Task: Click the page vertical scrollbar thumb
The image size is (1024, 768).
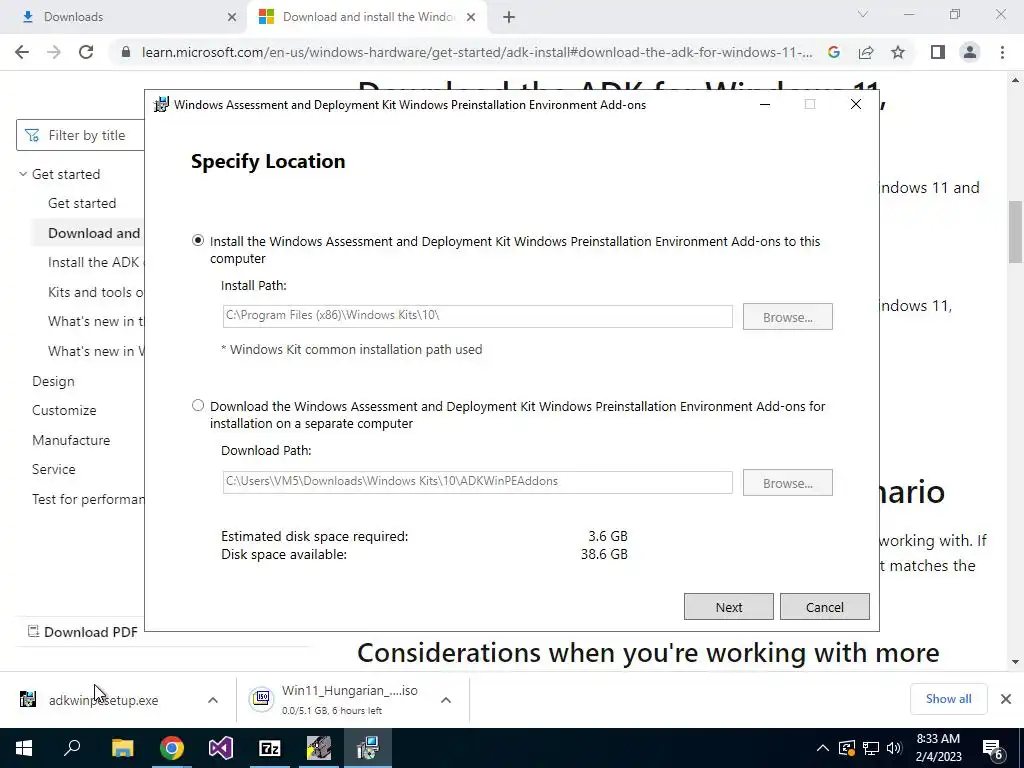Action: tap(1015, 231)
